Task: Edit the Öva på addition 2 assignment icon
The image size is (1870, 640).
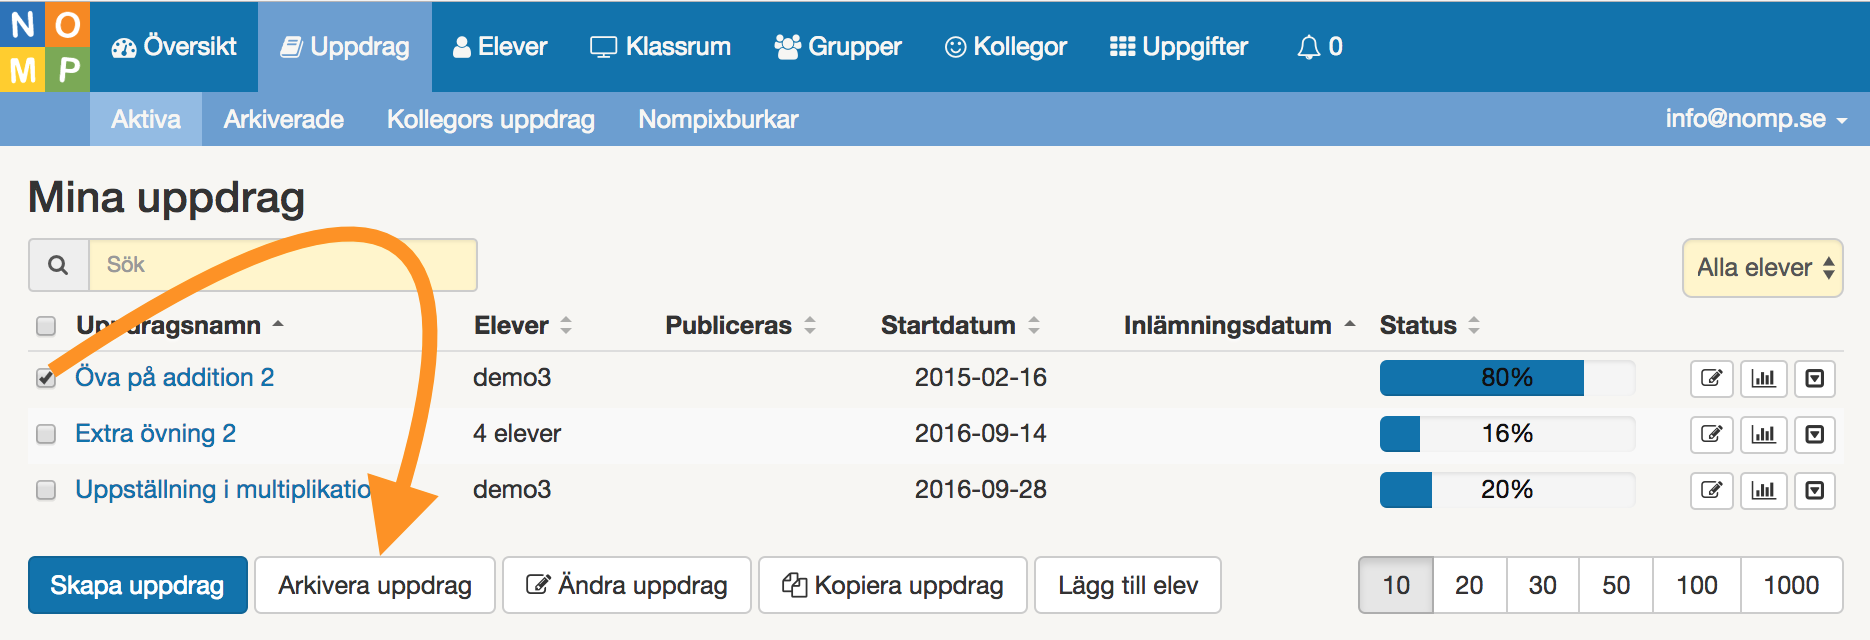Action: point(1711,378)
